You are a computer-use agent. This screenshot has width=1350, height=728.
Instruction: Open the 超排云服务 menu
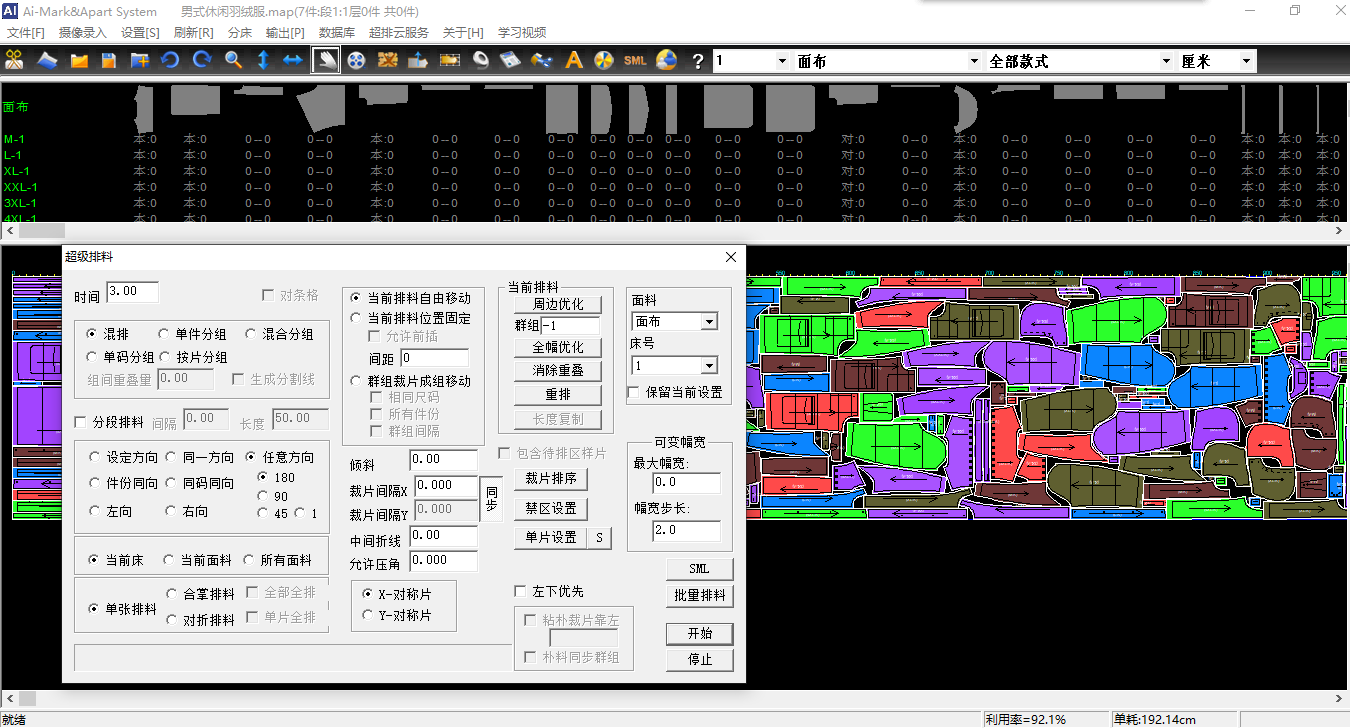click(398, 33)
